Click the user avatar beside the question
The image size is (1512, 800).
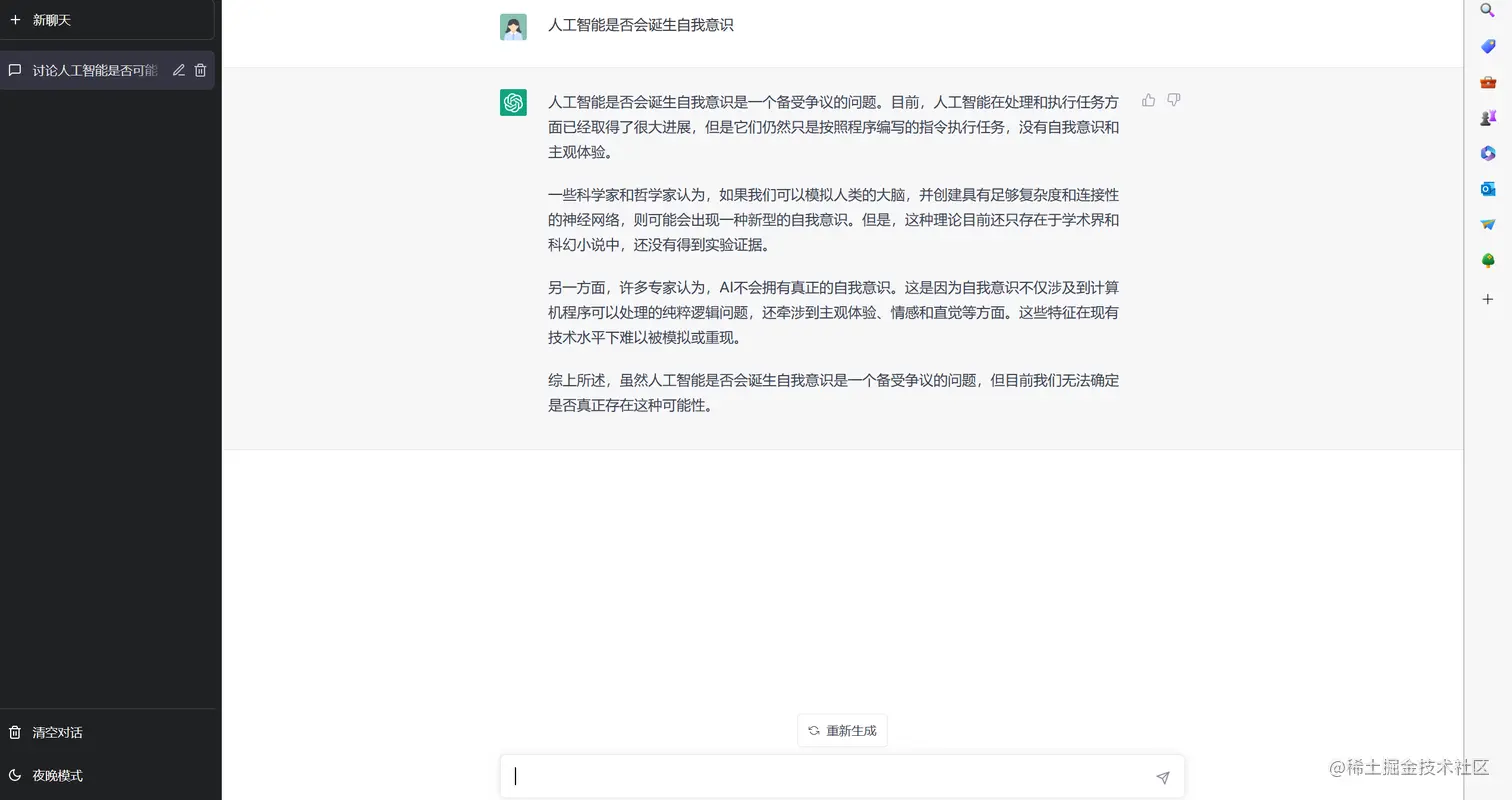coord(513,27)
